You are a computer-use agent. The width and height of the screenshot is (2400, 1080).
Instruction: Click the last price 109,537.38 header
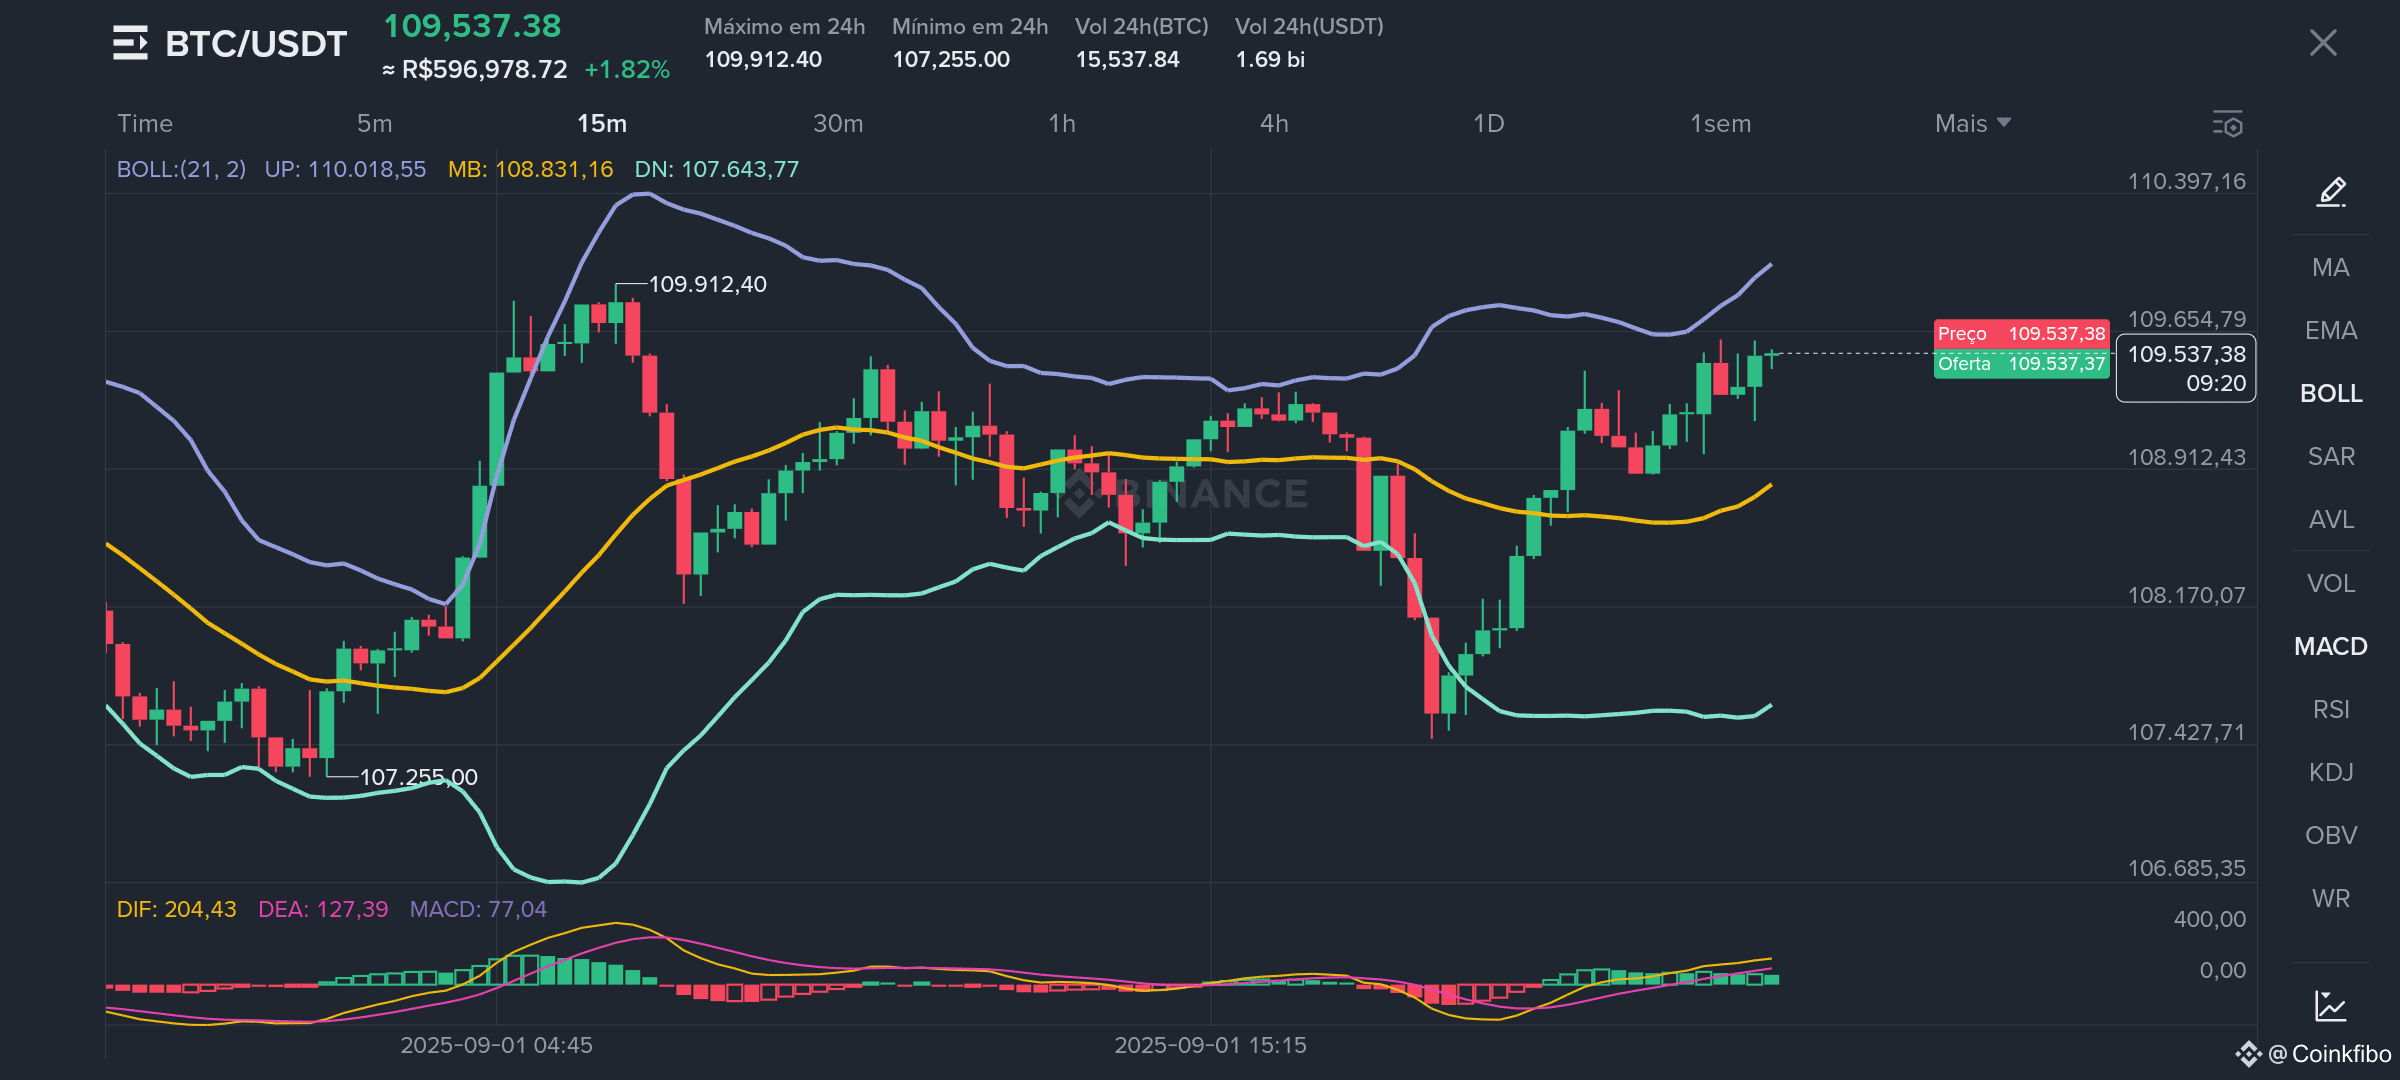click(x=473, y=26)
